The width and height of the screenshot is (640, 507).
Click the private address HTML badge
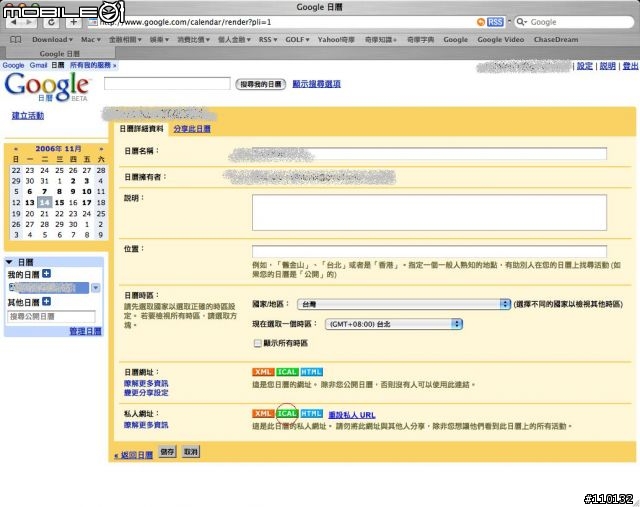pyautogui.click(x=311, y=414)
